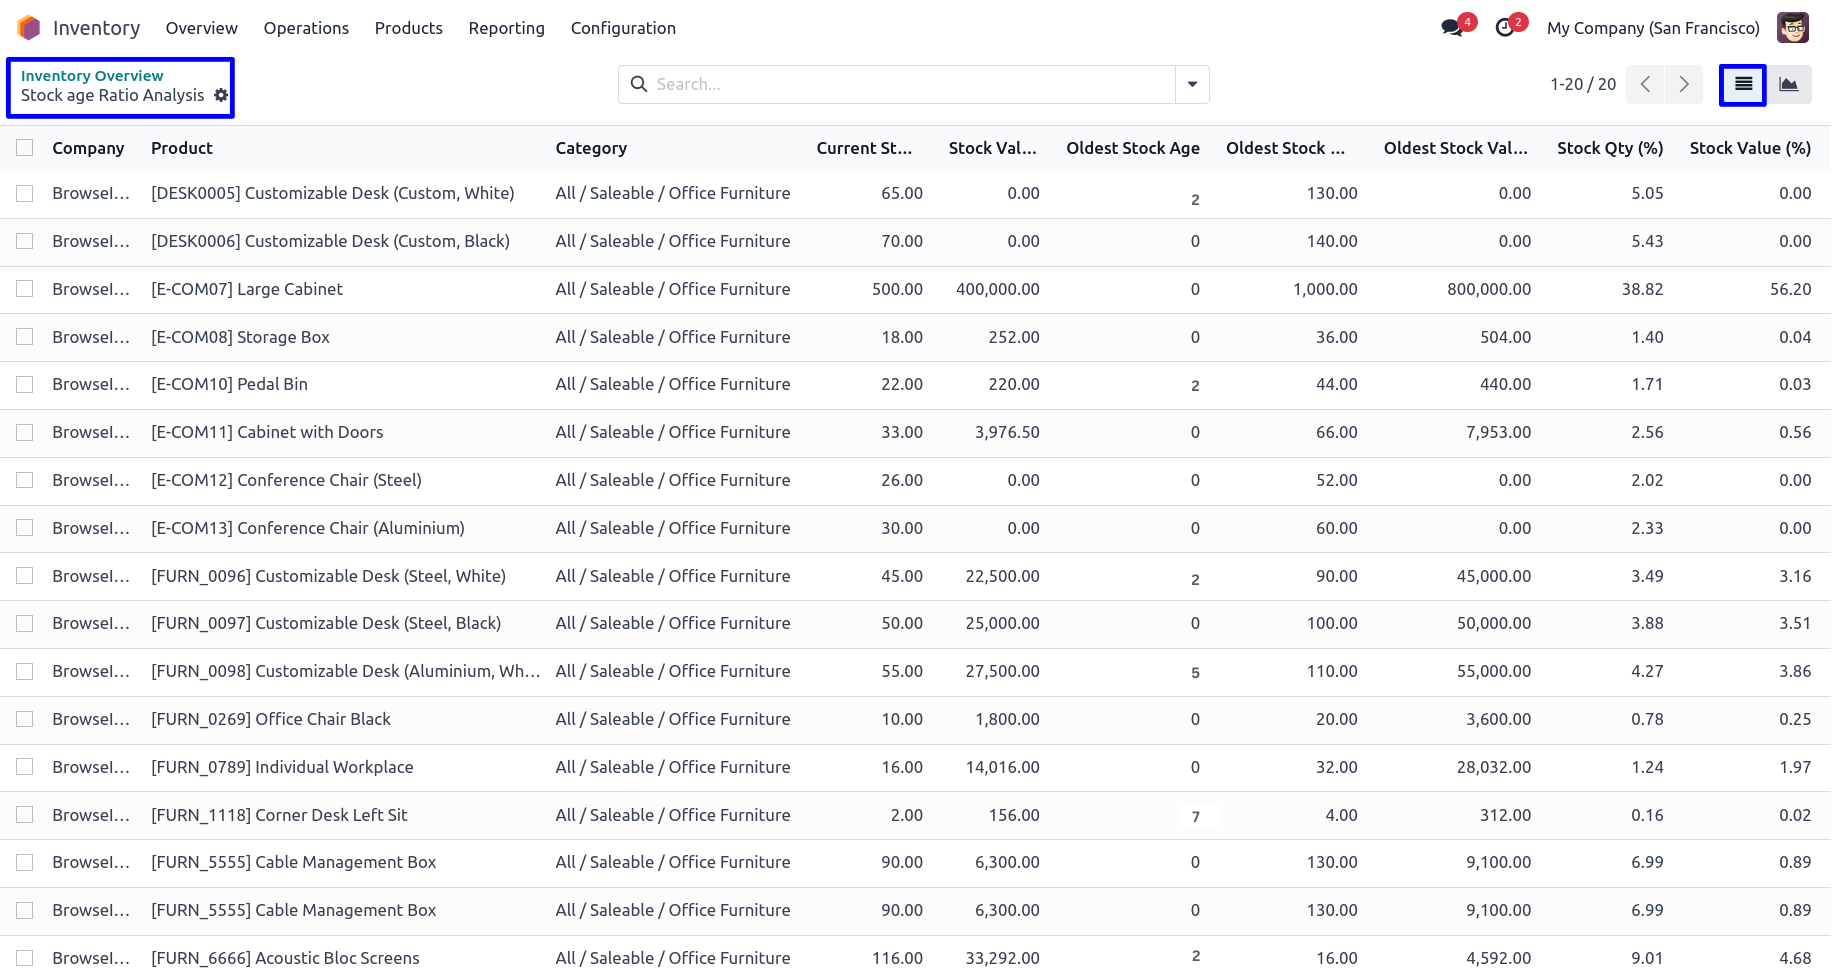Image resolution: width=1834 pixels, height=968 pixels.
Task: Open the conversations chat bubble icon
Action: pyautogui.click(x=1452, y=28)
